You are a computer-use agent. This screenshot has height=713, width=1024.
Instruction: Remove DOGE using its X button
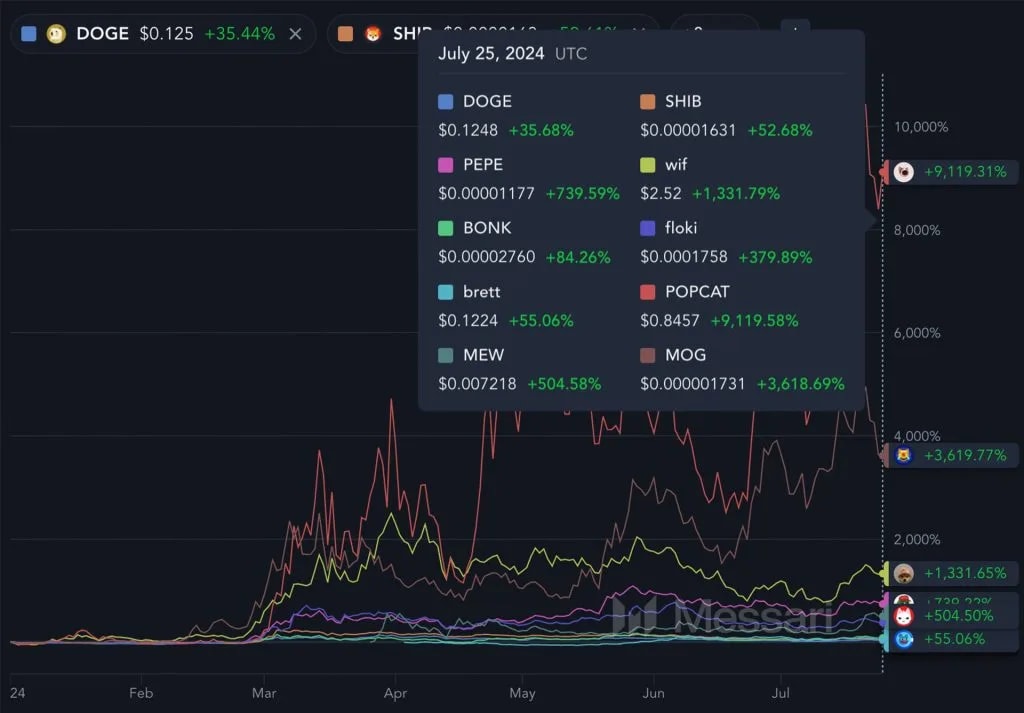pyautogui.click(x=295, y=33)
